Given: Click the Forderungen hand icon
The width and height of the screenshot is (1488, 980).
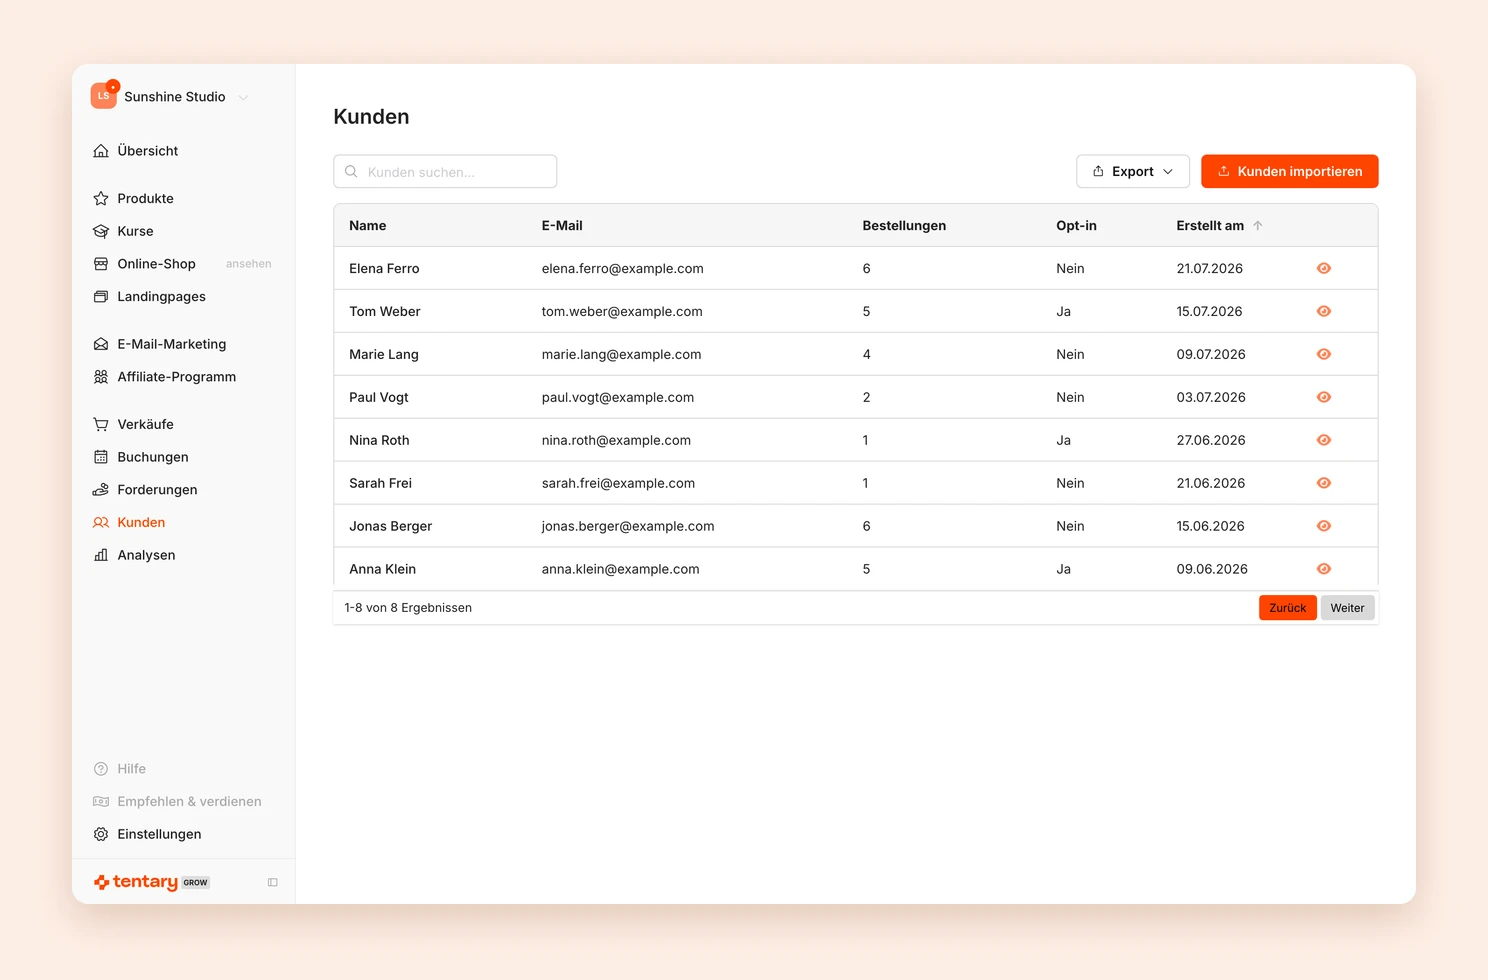Looking at the screenshot, I should click(x=101, y=490).
